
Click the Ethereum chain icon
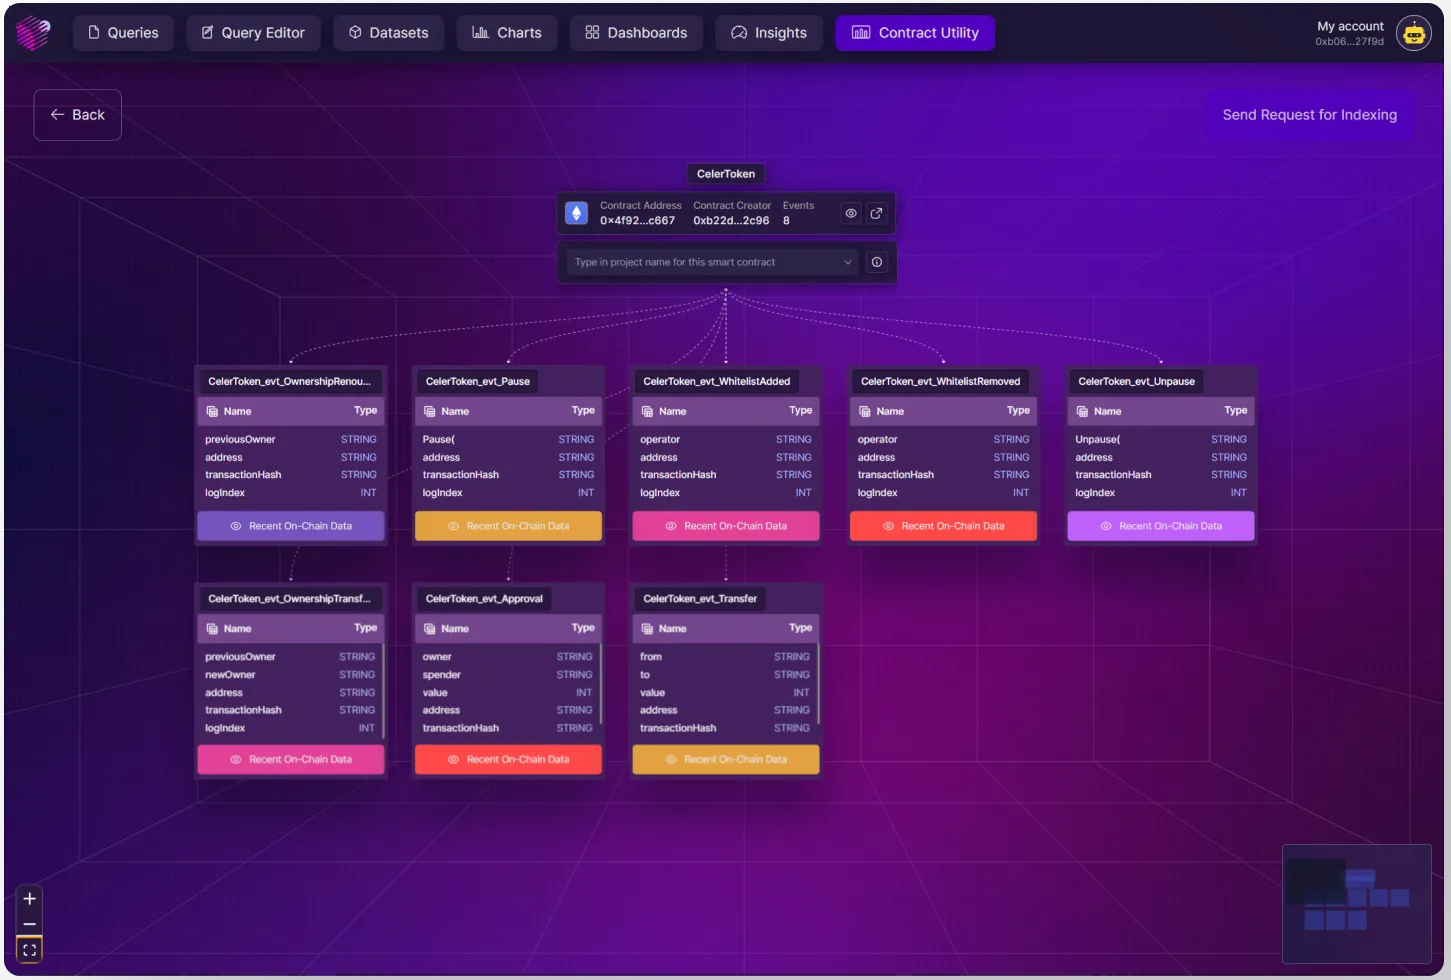point(576,213)
